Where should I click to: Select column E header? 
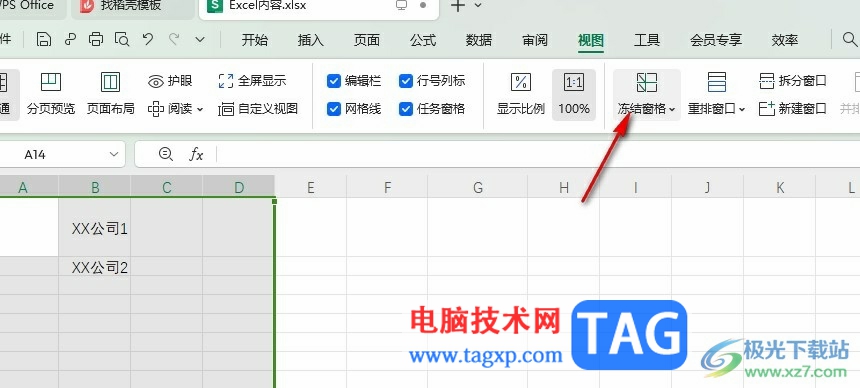(x=311, y=187)
